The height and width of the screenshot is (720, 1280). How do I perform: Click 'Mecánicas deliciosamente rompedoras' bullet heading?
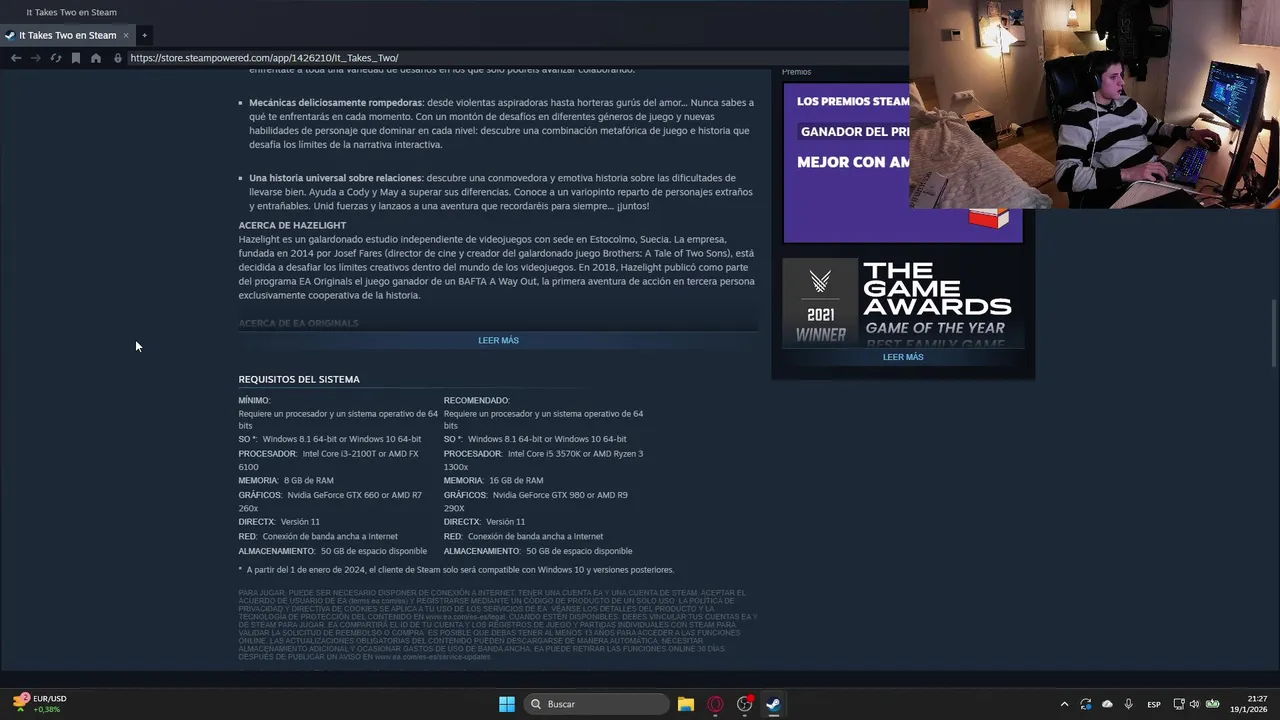tap(335, 102)
